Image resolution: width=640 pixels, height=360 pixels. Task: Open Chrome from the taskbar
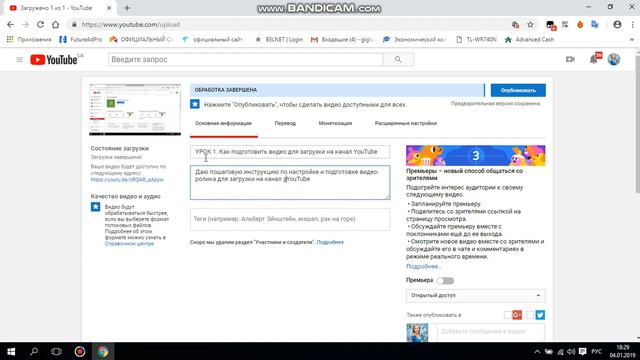[102, 351]
